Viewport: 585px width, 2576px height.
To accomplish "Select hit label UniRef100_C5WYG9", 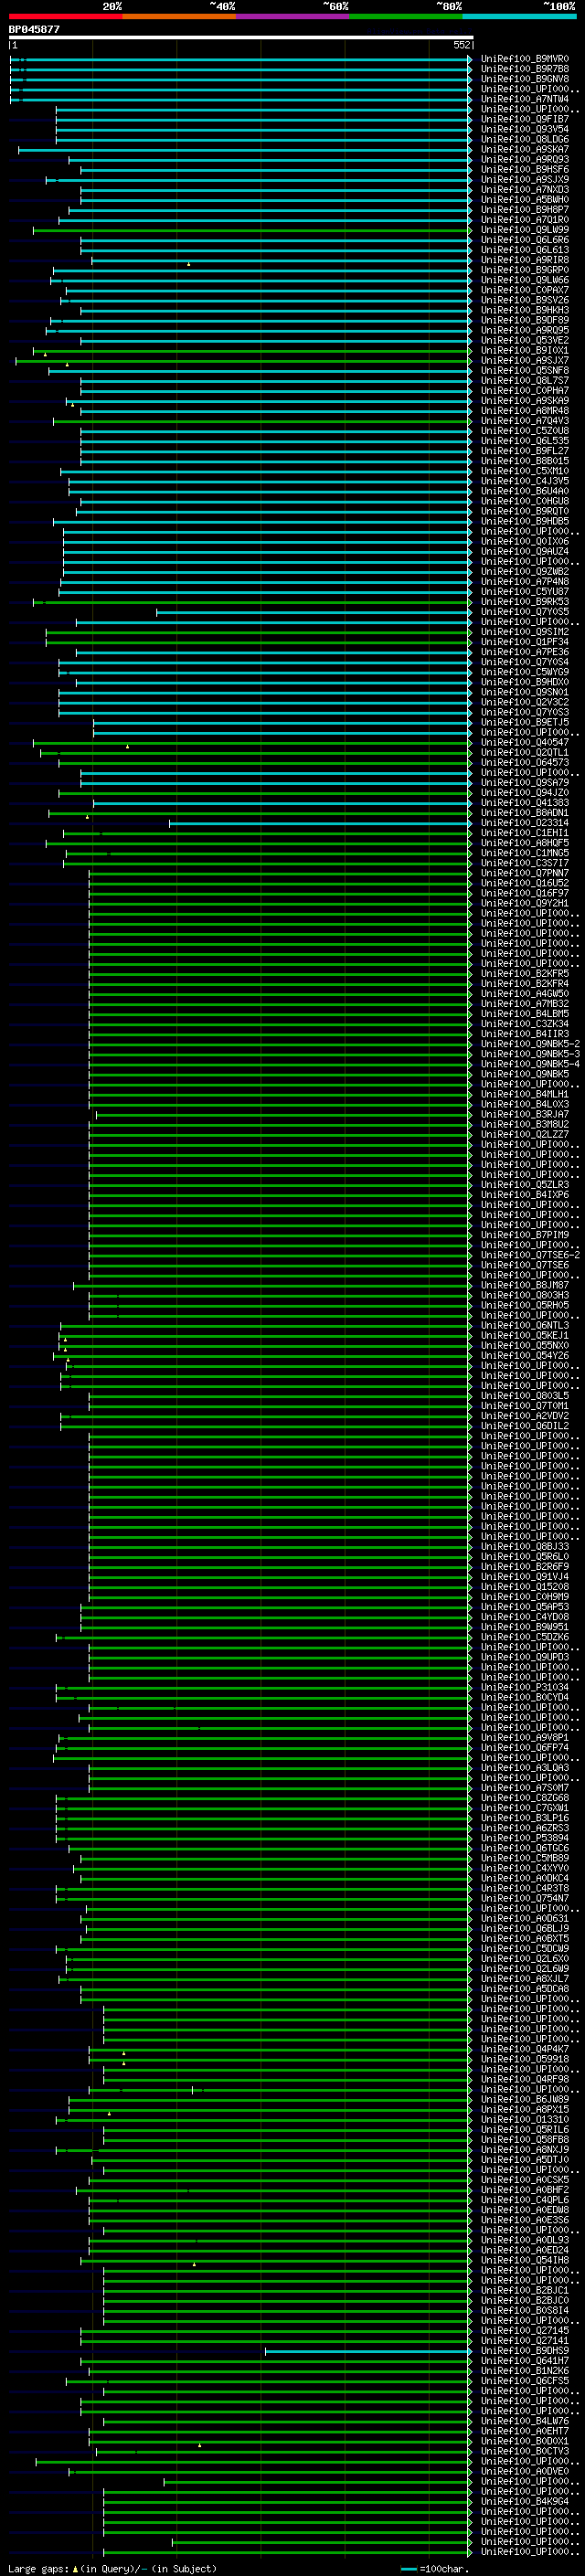I will [x=525, y=672].
